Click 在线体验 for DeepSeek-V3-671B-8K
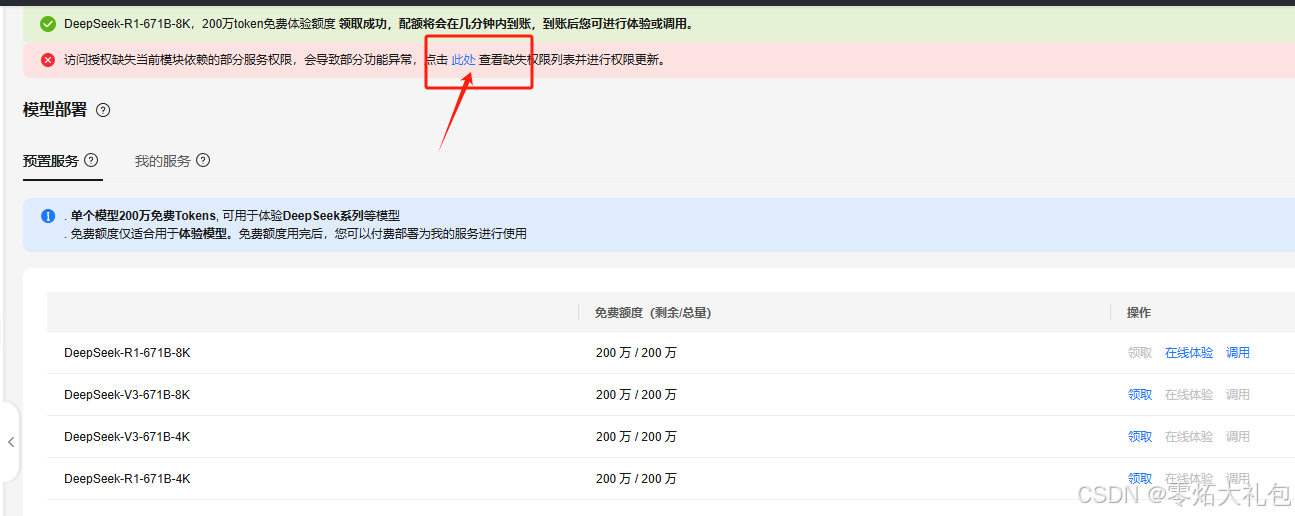1295x516 pixels. pos(1189,395)
